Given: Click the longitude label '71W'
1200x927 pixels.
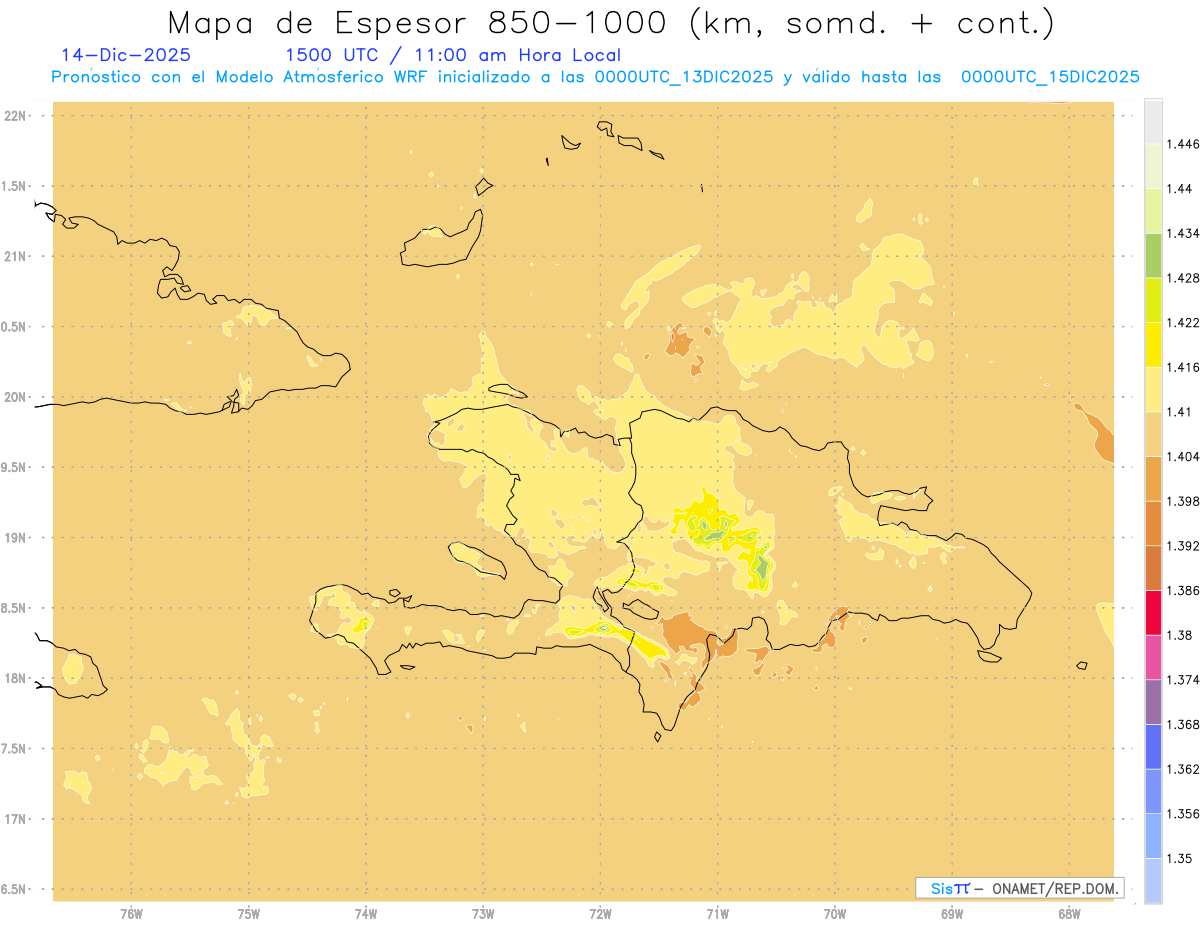Looking at the screenshot, I should [x=717, y=913].
